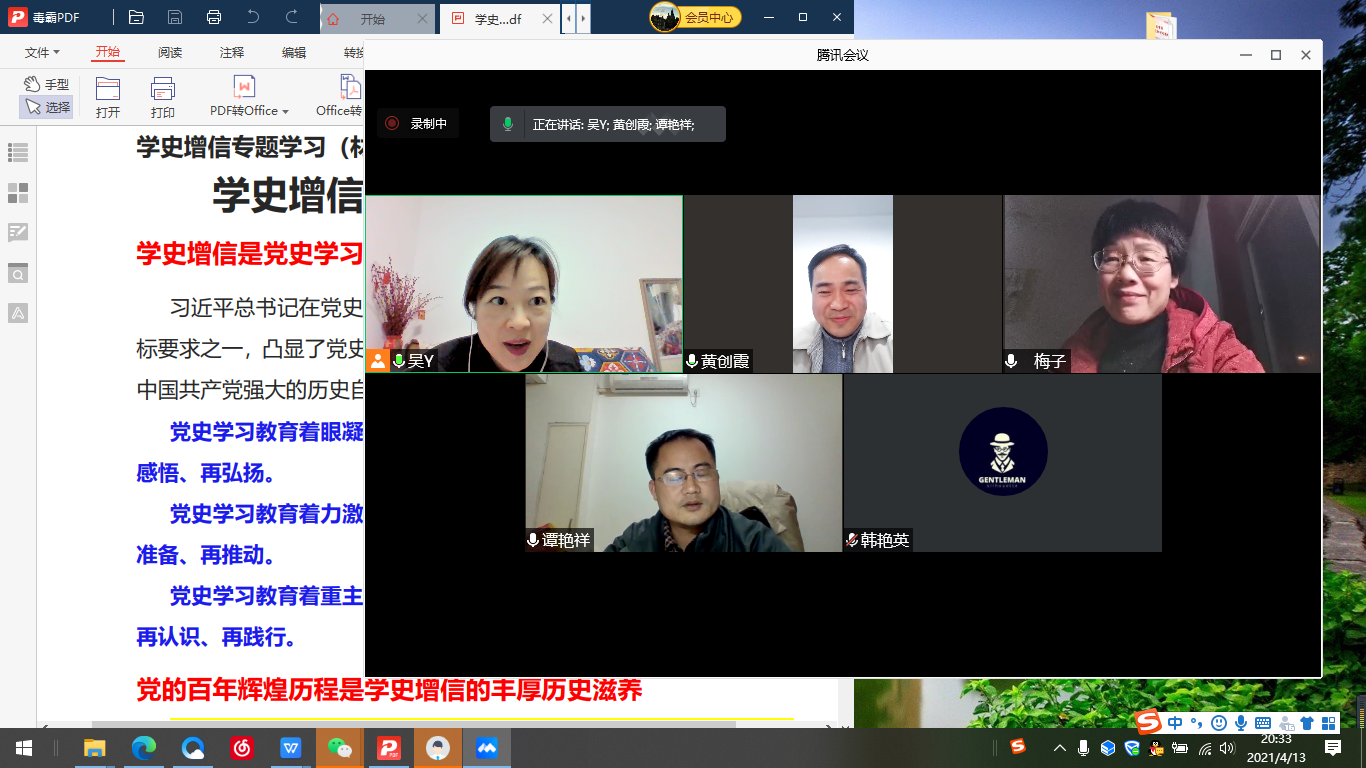Open the 注释 ribbon tab
Viewport: 1366px width, 768px height.
pos(232,53)
